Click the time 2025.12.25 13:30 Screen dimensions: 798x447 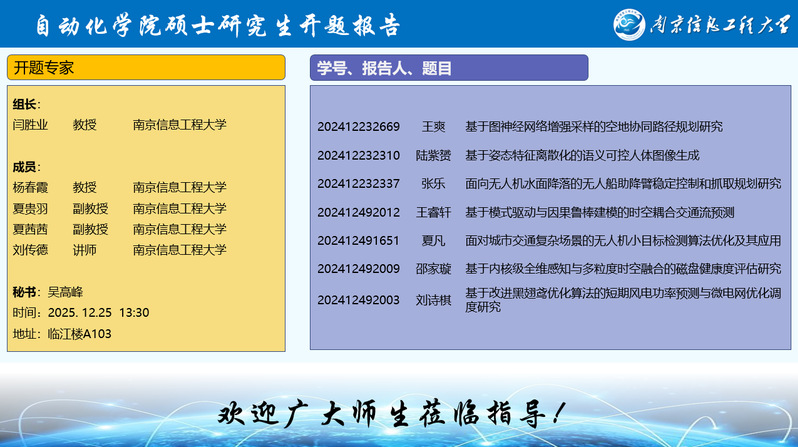point(98,312)
